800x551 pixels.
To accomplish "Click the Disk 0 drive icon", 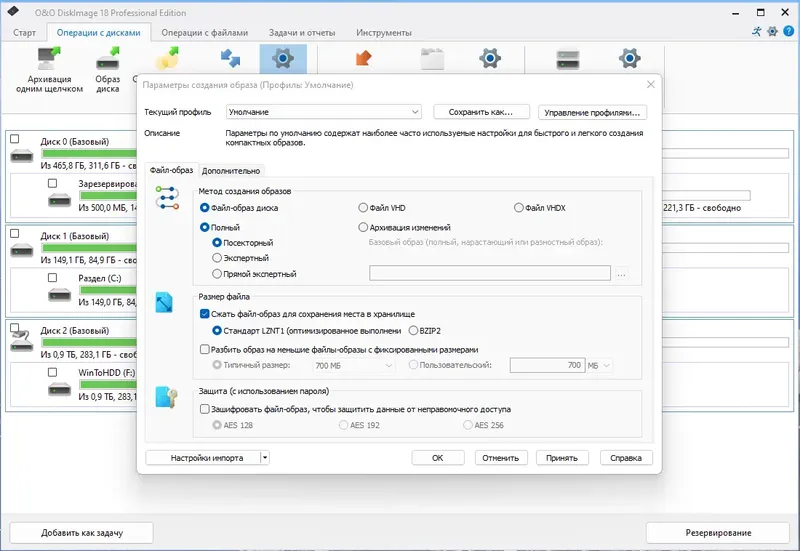I will (22, 156).
